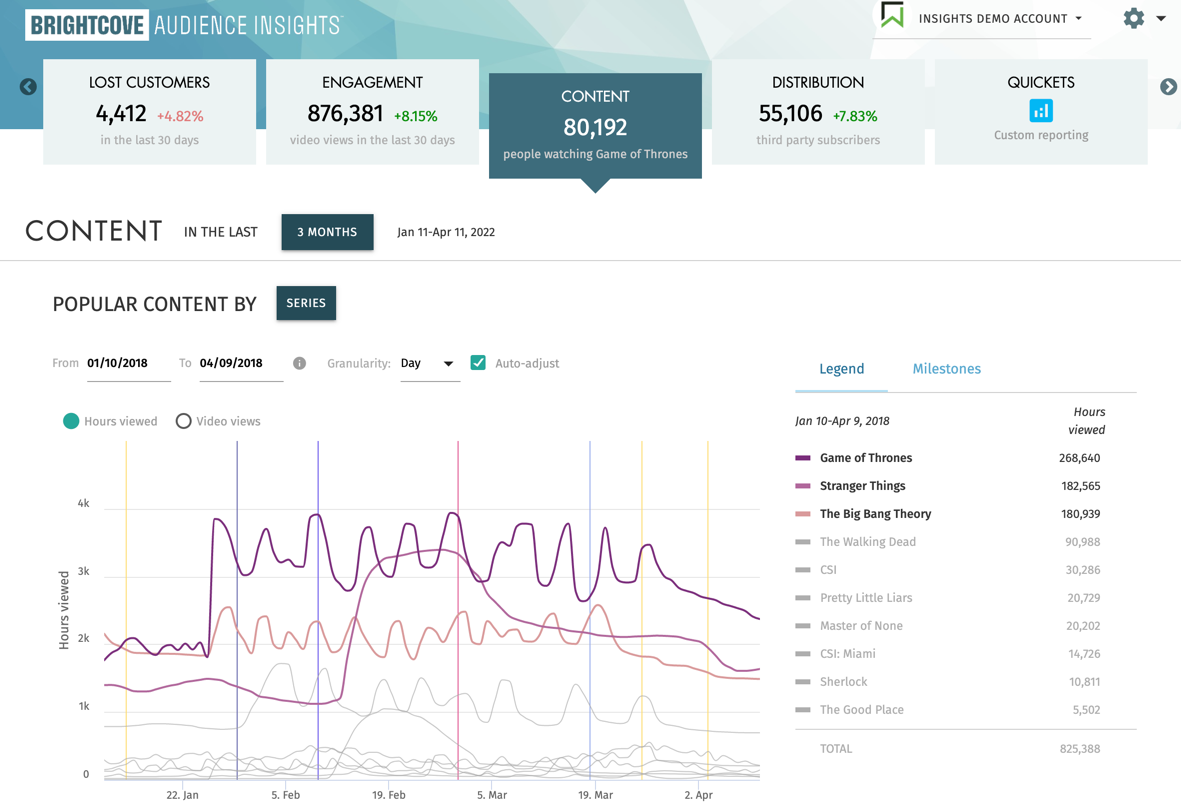Toggle the Auto-adjust checkbox

[x=478, y=363]
